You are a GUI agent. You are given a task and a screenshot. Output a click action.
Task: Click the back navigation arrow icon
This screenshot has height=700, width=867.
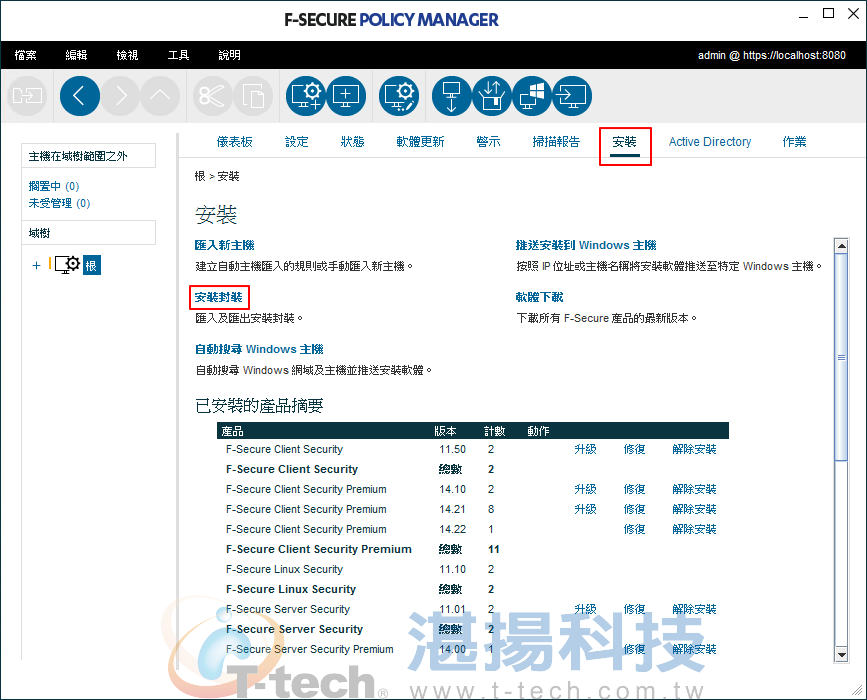tap(80, 96)
